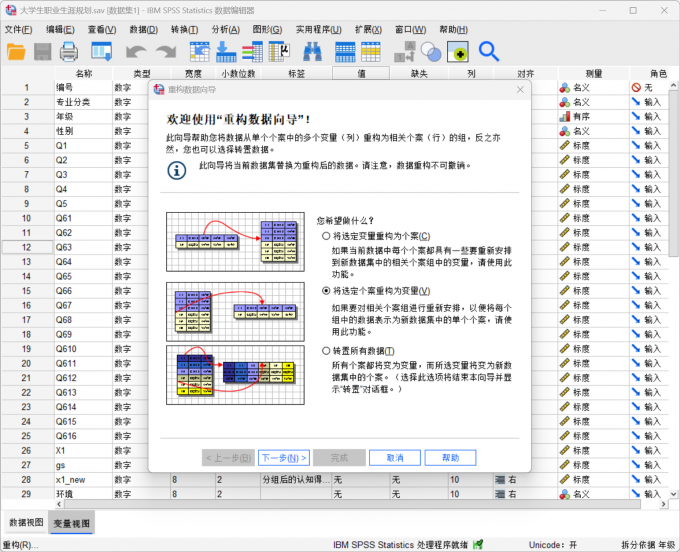Click the transpose data diagram thumbnail
680x552 pixels.
(235, 375)
